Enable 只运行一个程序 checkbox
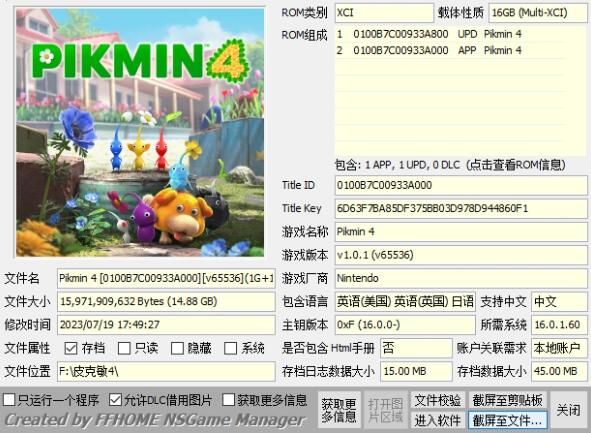This screenshot has width=591, height=433. (x=9, y=400)
